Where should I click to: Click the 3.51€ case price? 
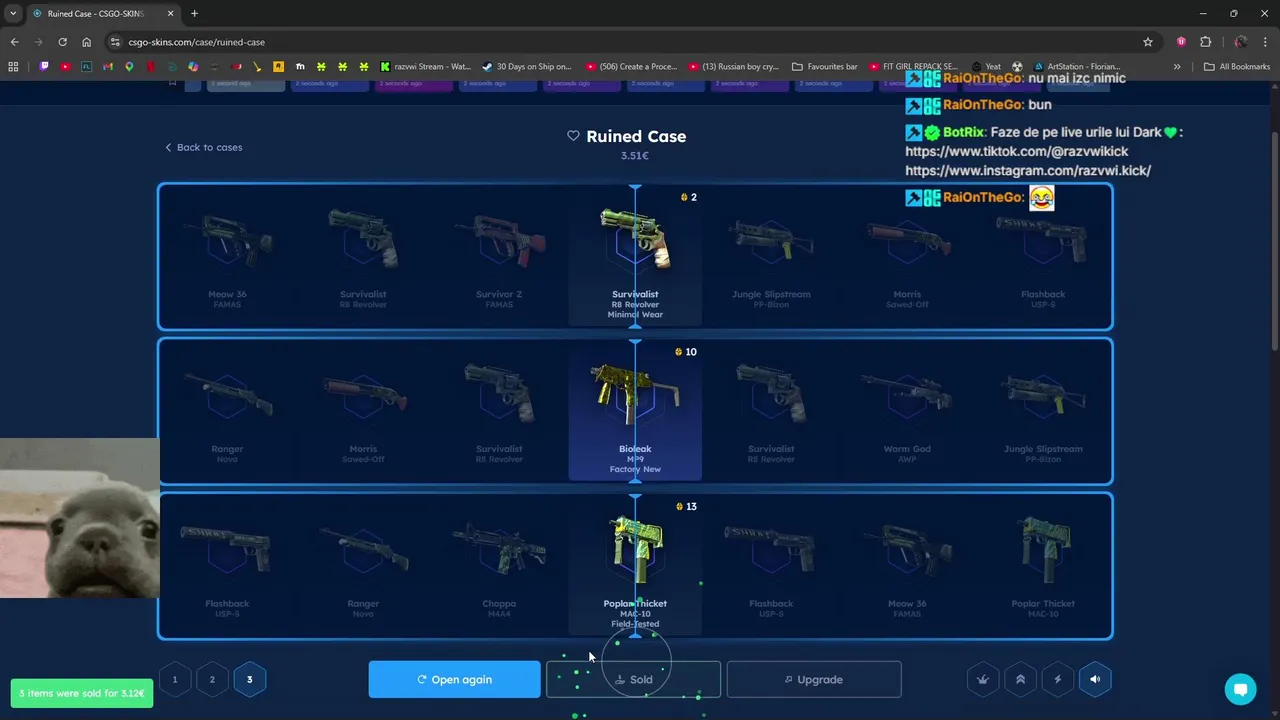click(635, 156)
